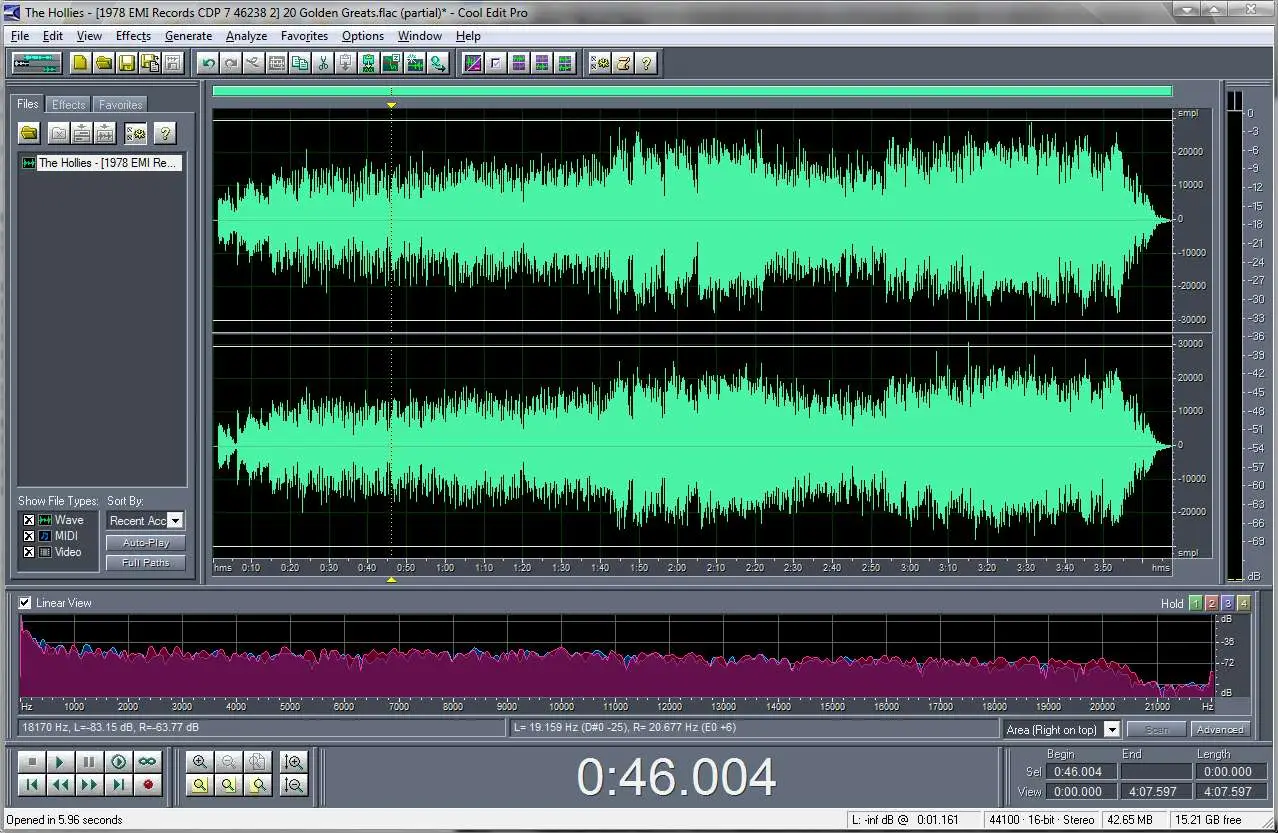Toggle Hold button 3 in frequency analysis
The image size is (1278, 833).
pyautogui.click(x=1228, y=603)
